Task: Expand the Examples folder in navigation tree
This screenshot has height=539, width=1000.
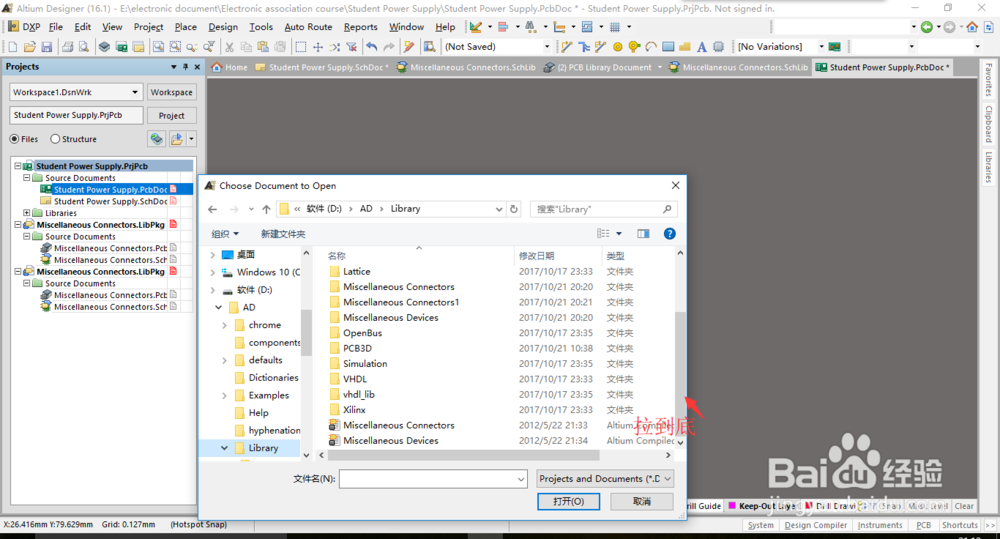Action: click(x=224, y=395)
